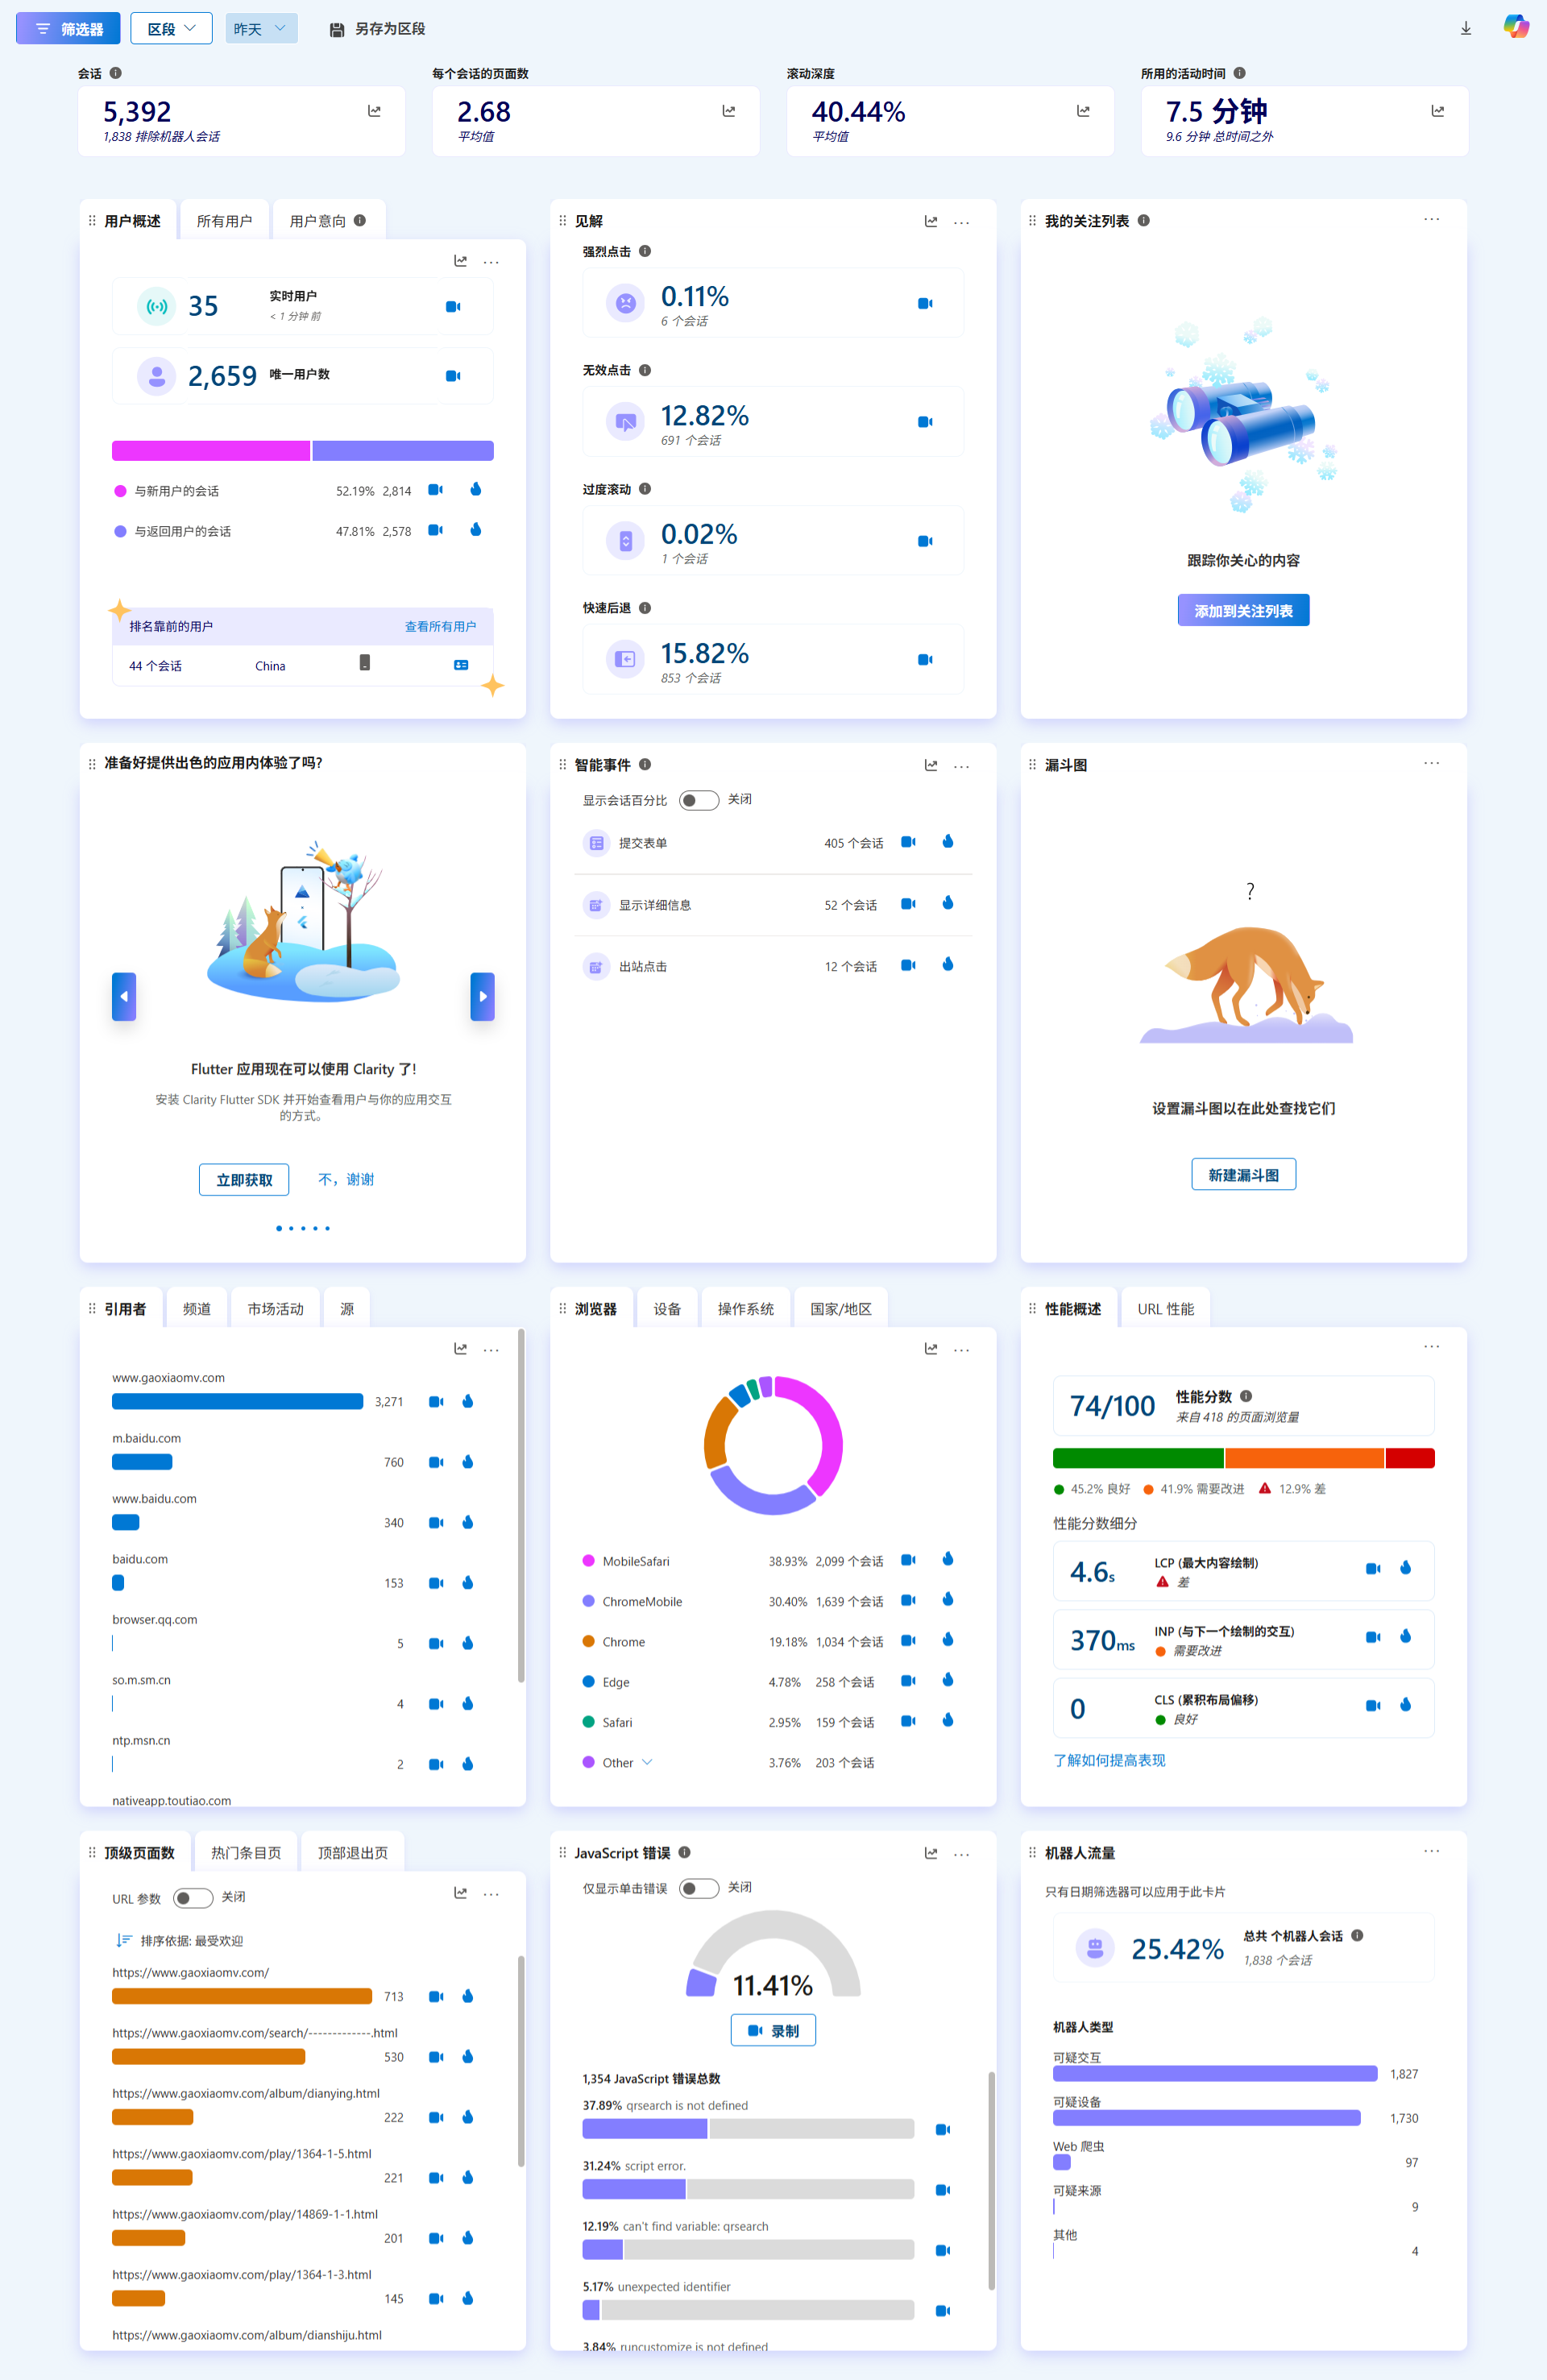Screen dimensions: 1547x2380
Task: Open trend chart icon on Sessions card
Action: pos(374,111)
